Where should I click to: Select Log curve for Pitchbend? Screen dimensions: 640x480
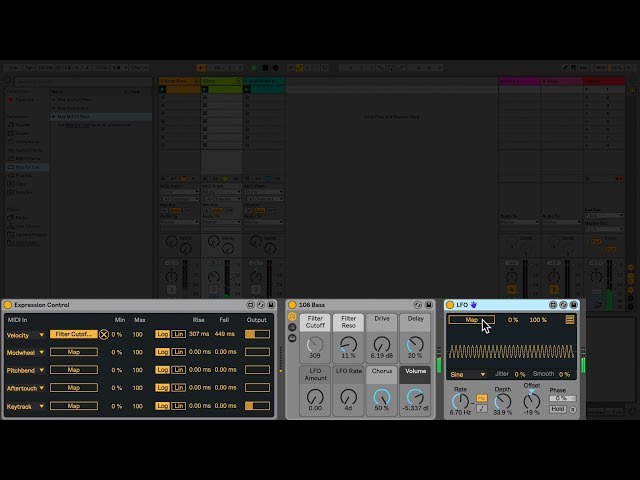pyautogui.click(x=162, y=370)
